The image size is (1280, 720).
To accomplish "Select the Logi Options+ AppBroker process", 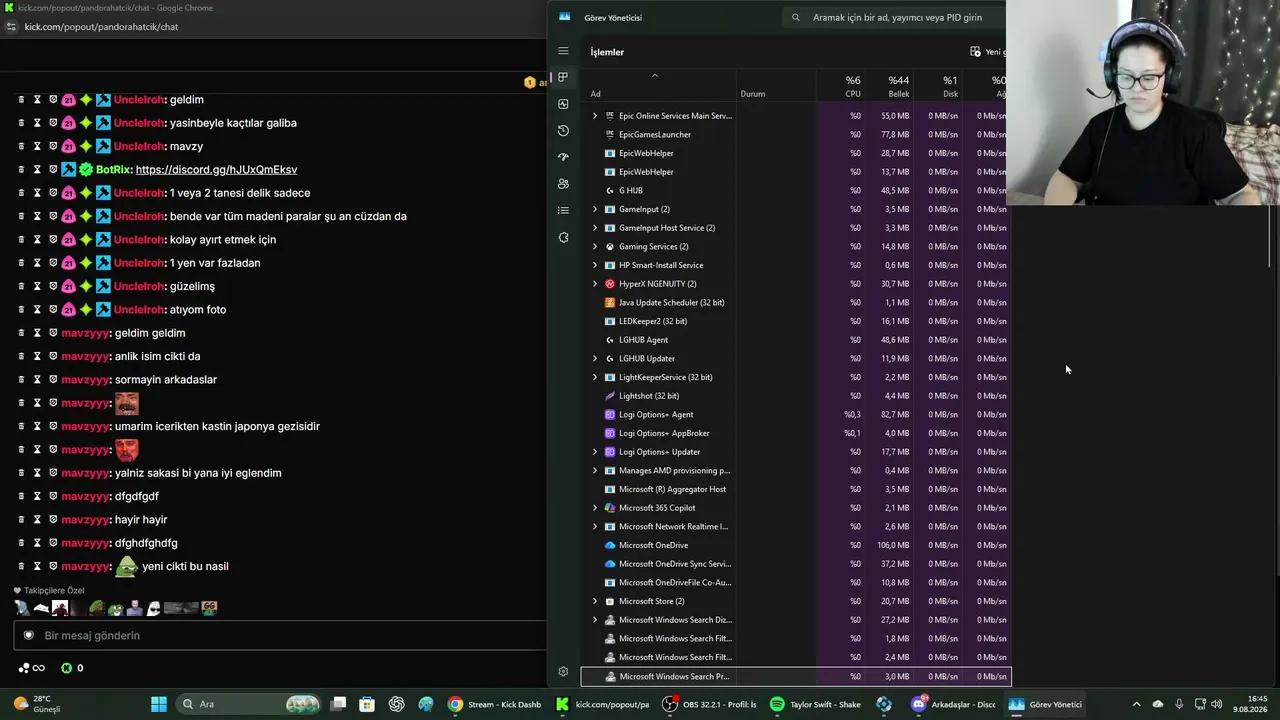I will pyautogui.click(x=796, y=433).
